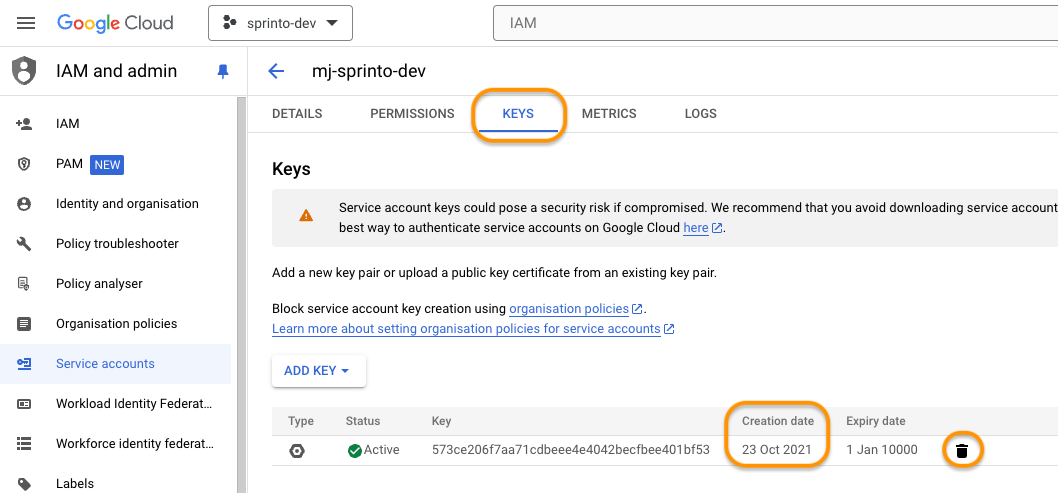Switch to the Permissions tab
Image resolution: width=1058 pixels, height=493 pixels.
coord(412,114)
